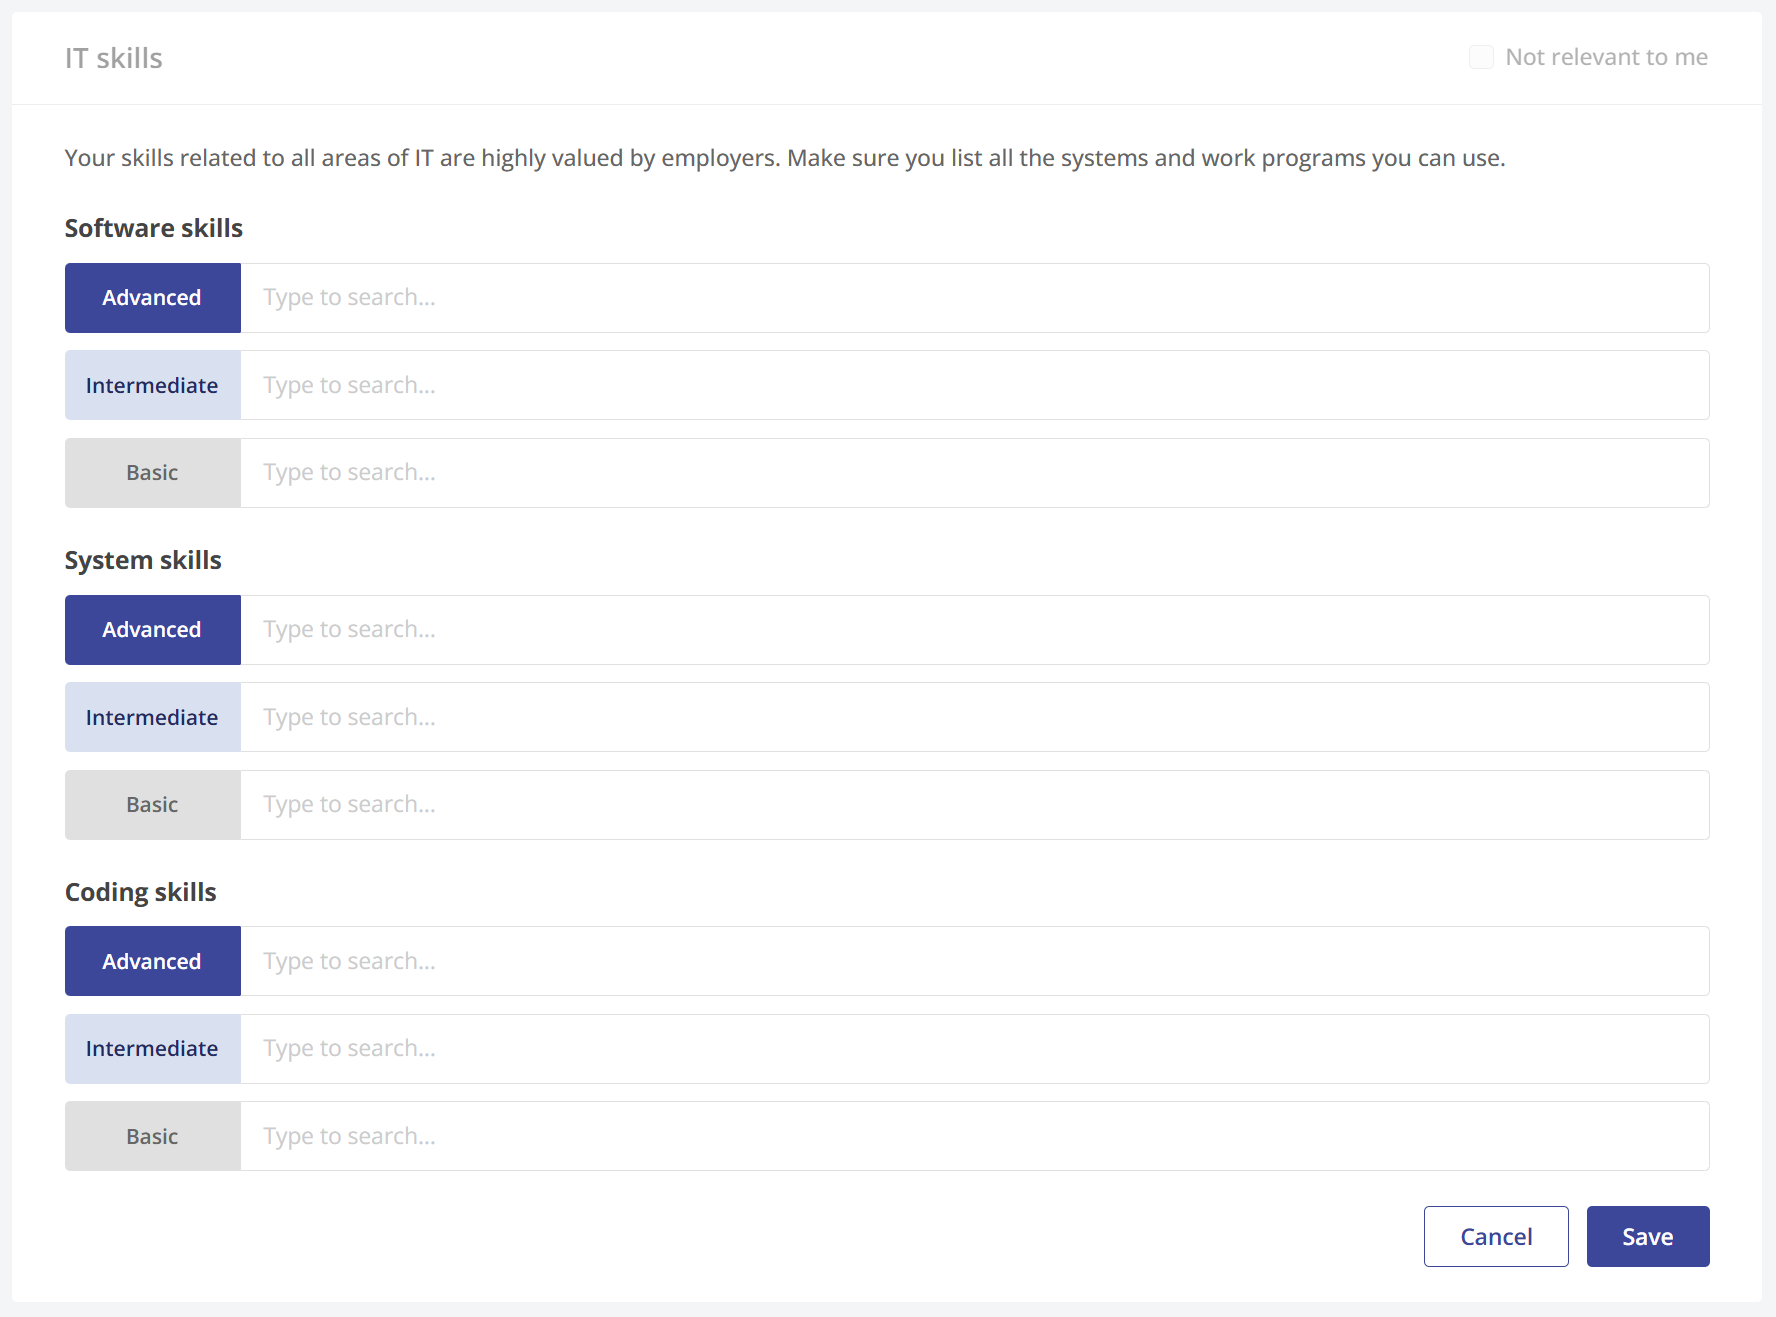
Task: Select the Basic label under Software skills
Action: click(x=152, y=473)
